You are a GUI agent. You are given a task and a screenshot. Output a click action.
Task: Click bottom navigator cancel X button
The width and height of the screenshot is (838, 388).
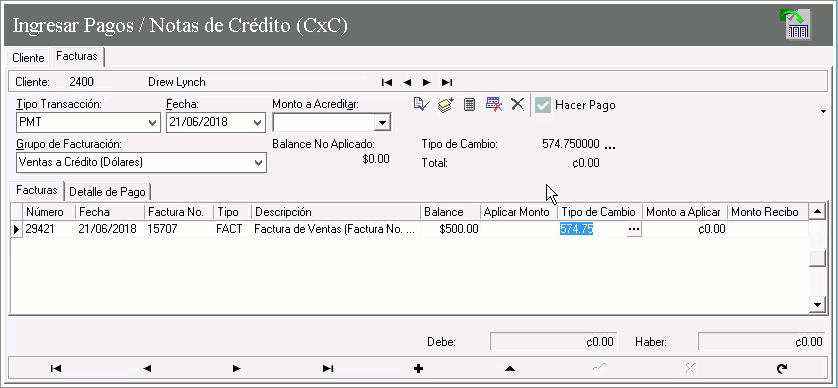click(x=690, y=368)
